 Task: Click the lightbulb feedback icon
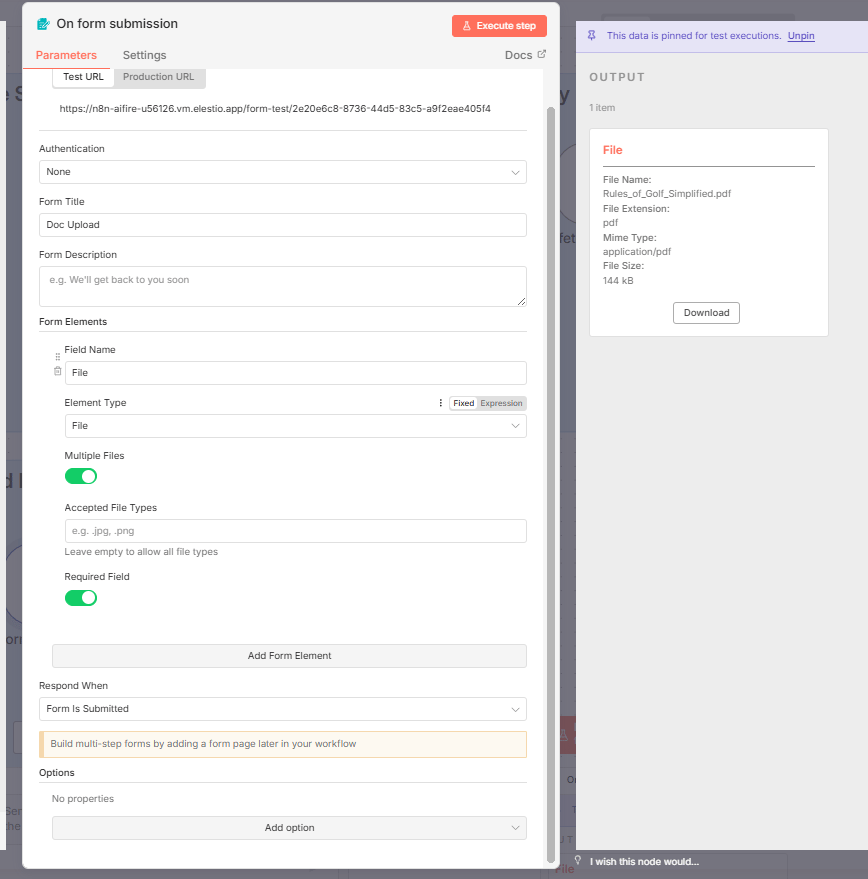(578, 861)
